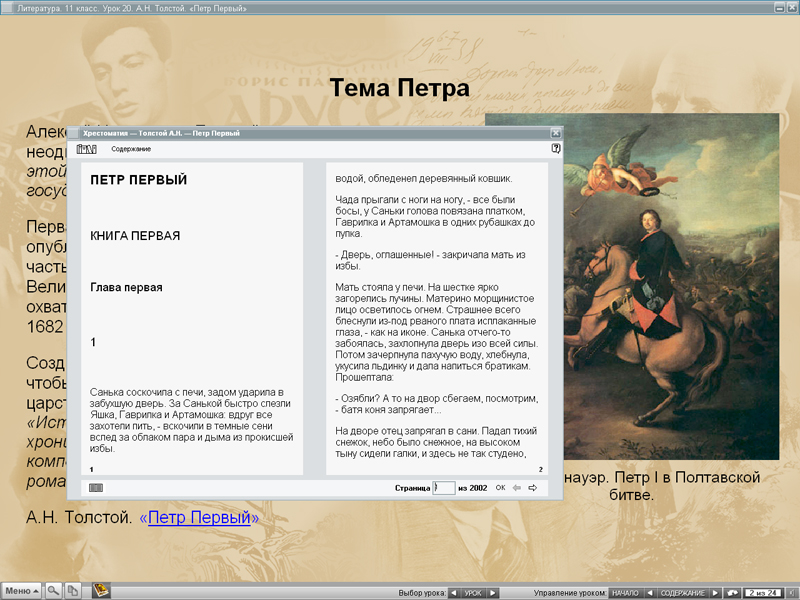Click the backward arrow beside ОК button
Screen dimensions: 800x600
click(516, 487)
